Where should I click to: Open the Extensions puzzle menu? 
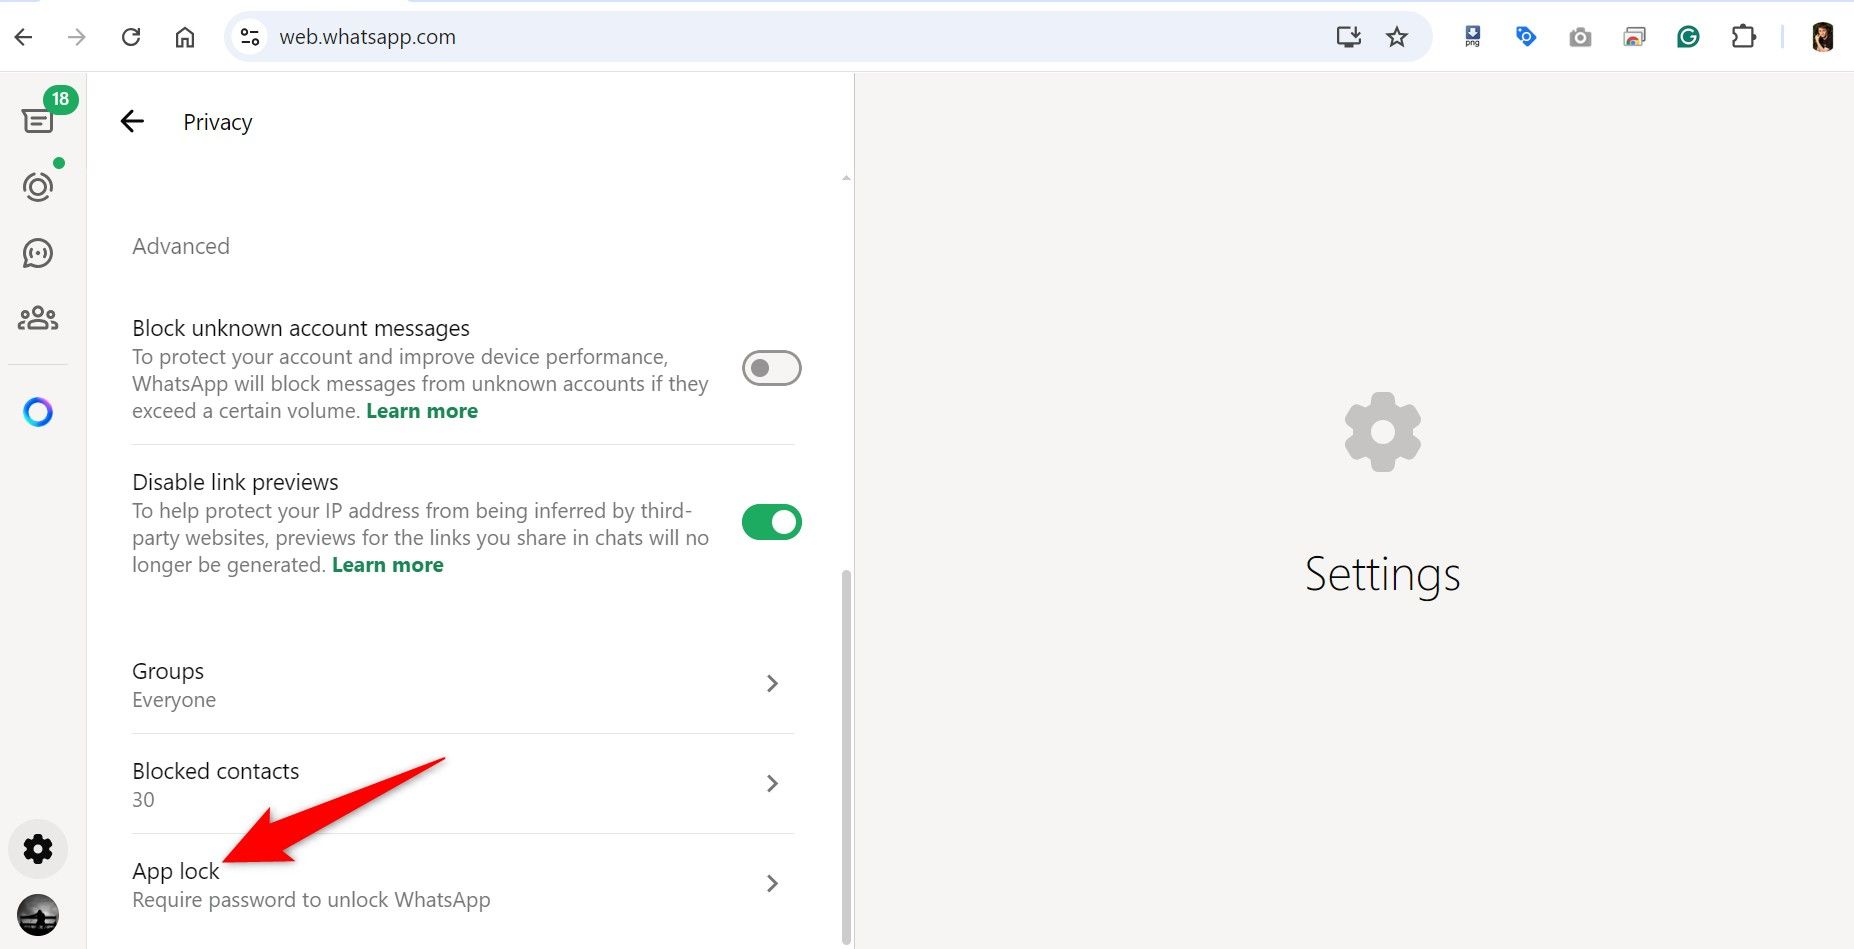click(1743, 37)
